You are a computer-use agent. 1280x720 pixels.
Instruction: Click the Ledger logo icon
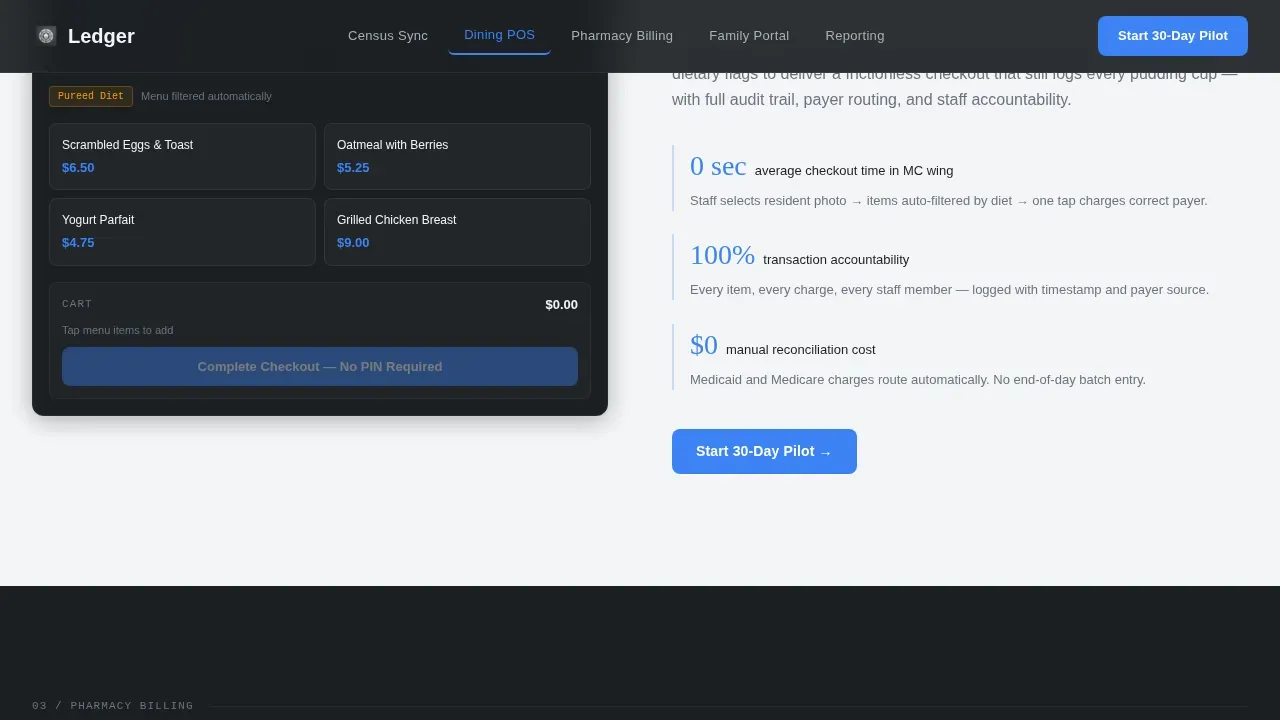click(x=46, y=36)
